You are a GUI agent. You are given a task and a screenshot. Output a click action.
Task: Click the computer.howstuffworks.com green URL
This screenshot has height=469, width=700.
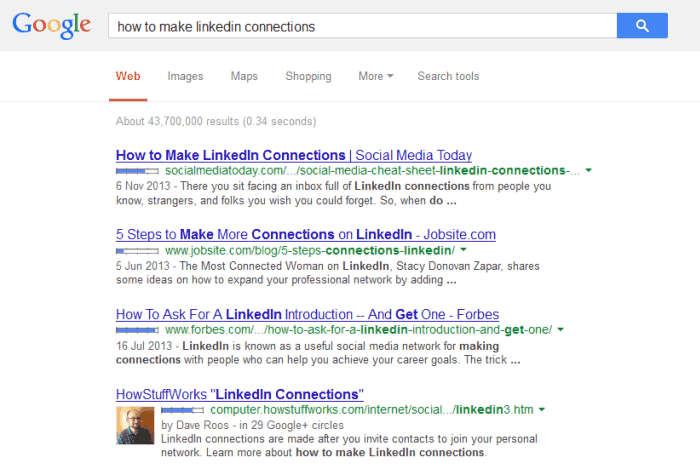click(371, 410)
